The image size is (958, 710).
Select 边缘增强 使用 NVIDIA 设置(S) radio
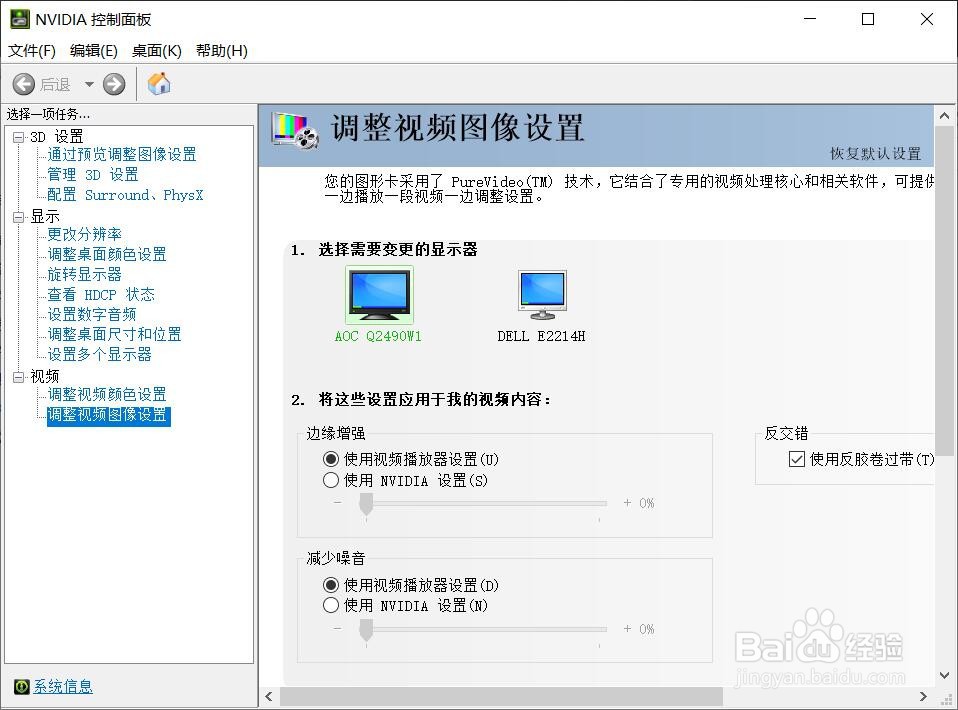pyautogui.click(x=331, y=481)
